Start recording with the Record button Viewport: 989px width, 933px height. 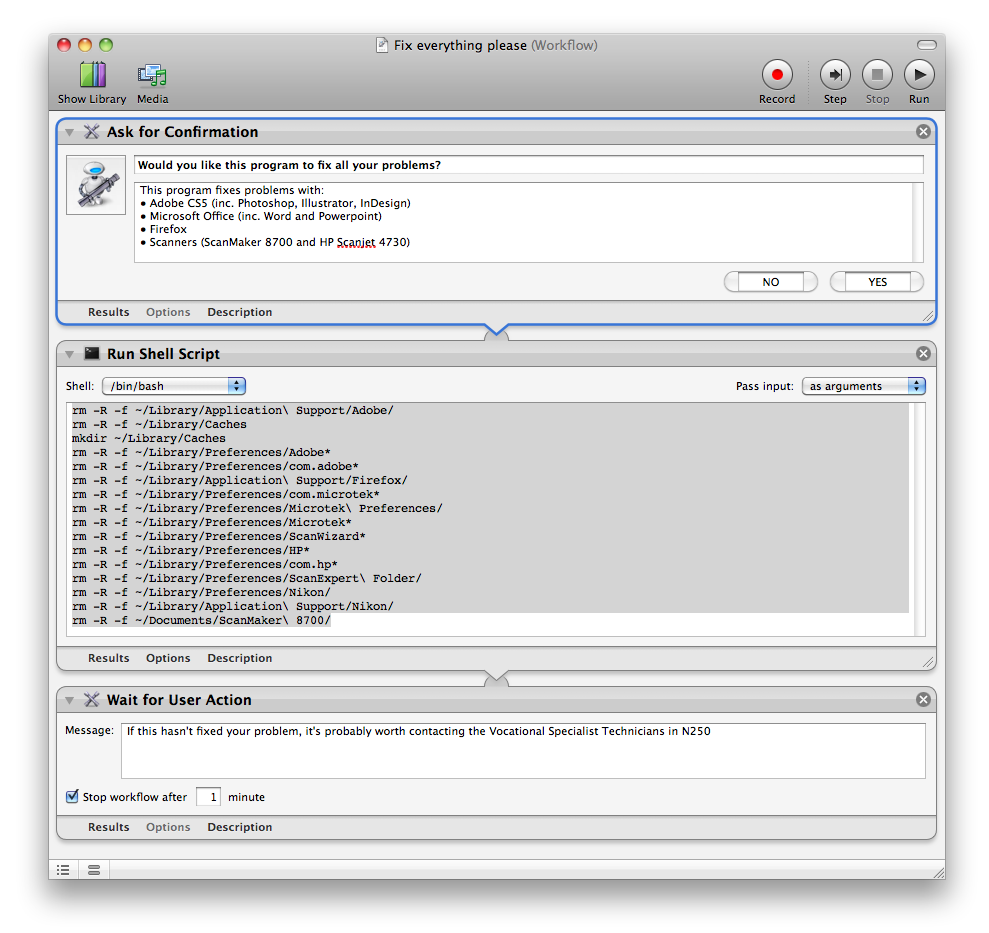[x=776, y=82]
